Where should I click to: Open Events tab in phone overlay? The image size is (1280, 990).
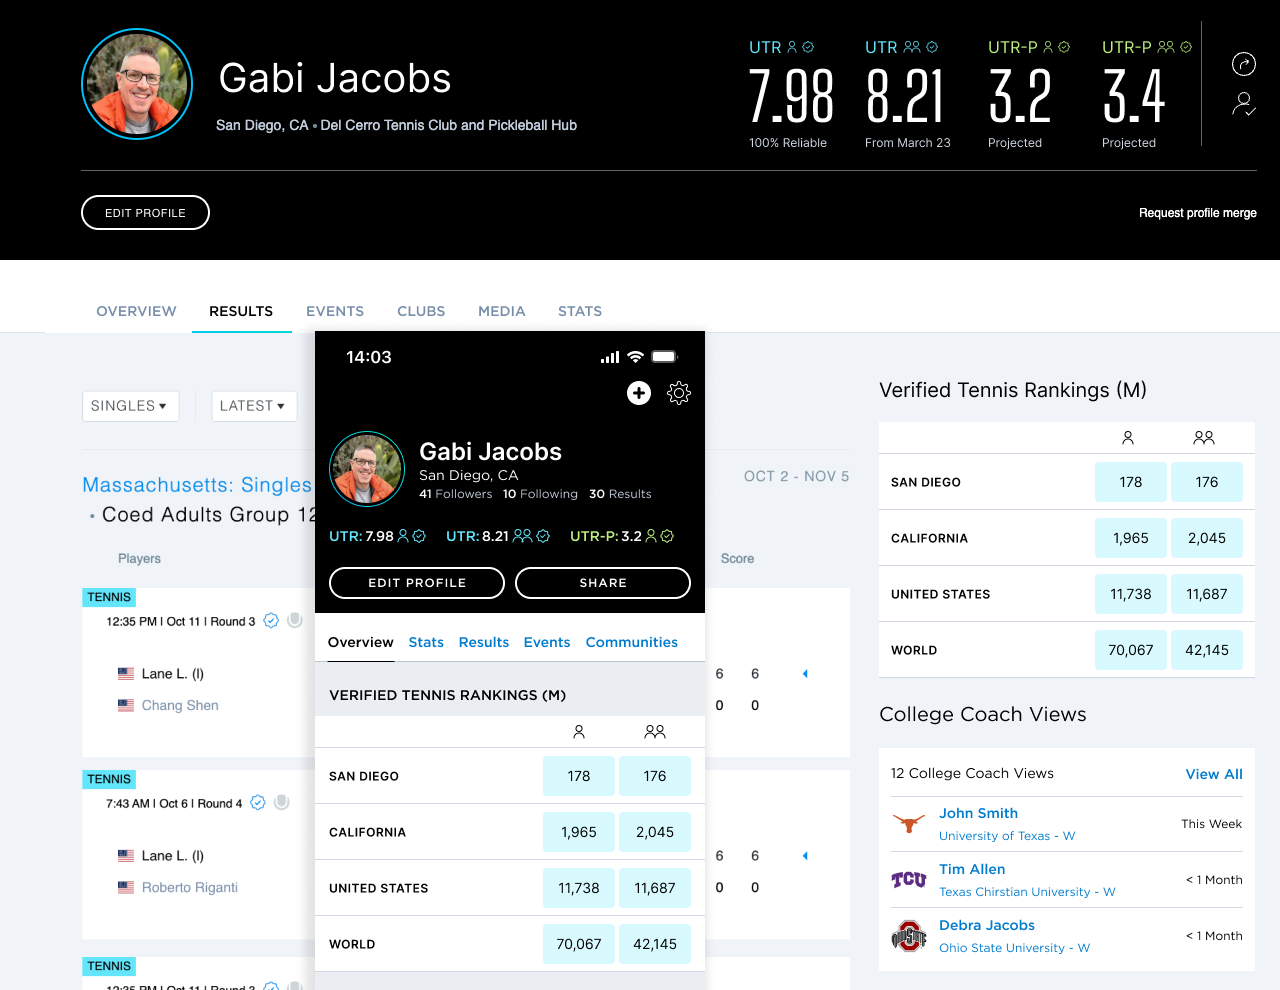tap(547, 642)
